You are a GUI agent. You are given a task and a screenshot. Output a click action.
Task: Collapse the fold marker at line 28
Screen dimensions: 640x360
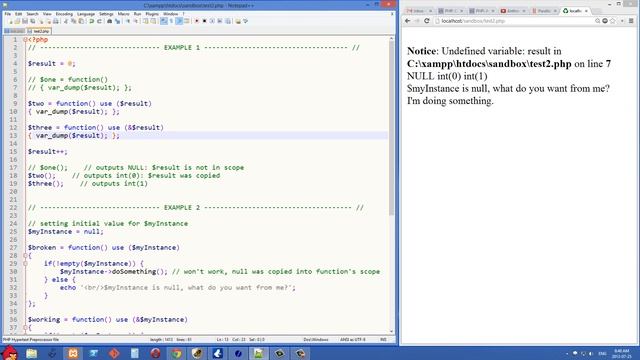coord(25,256)
